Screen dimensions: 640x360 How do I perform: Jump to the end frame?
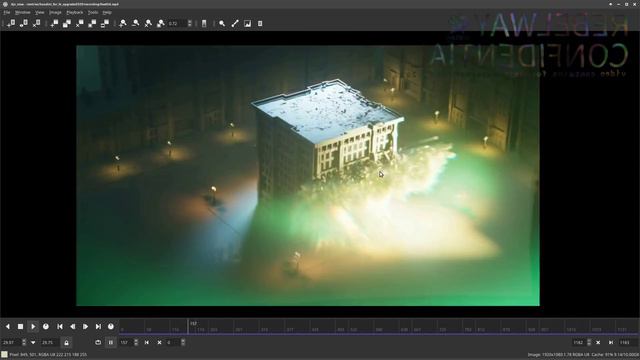98,327
